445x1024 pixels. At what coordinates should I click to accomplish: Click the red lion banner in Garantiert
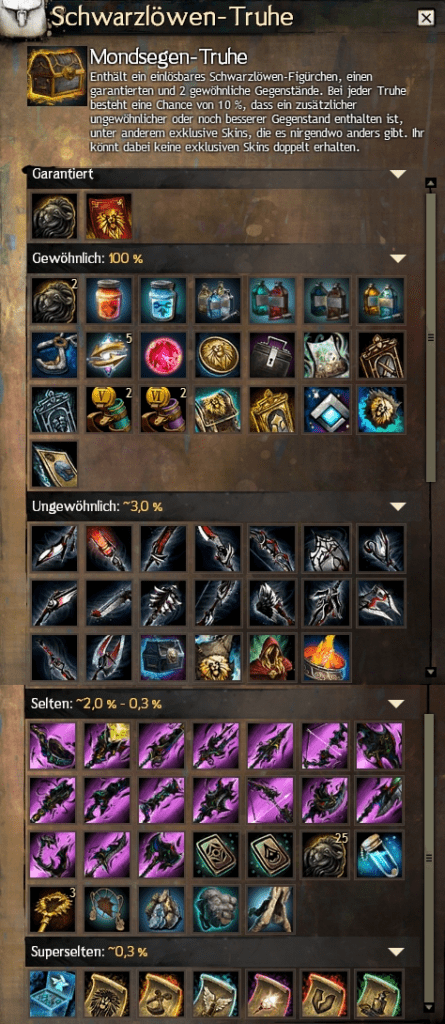click(x=108, y=216)
